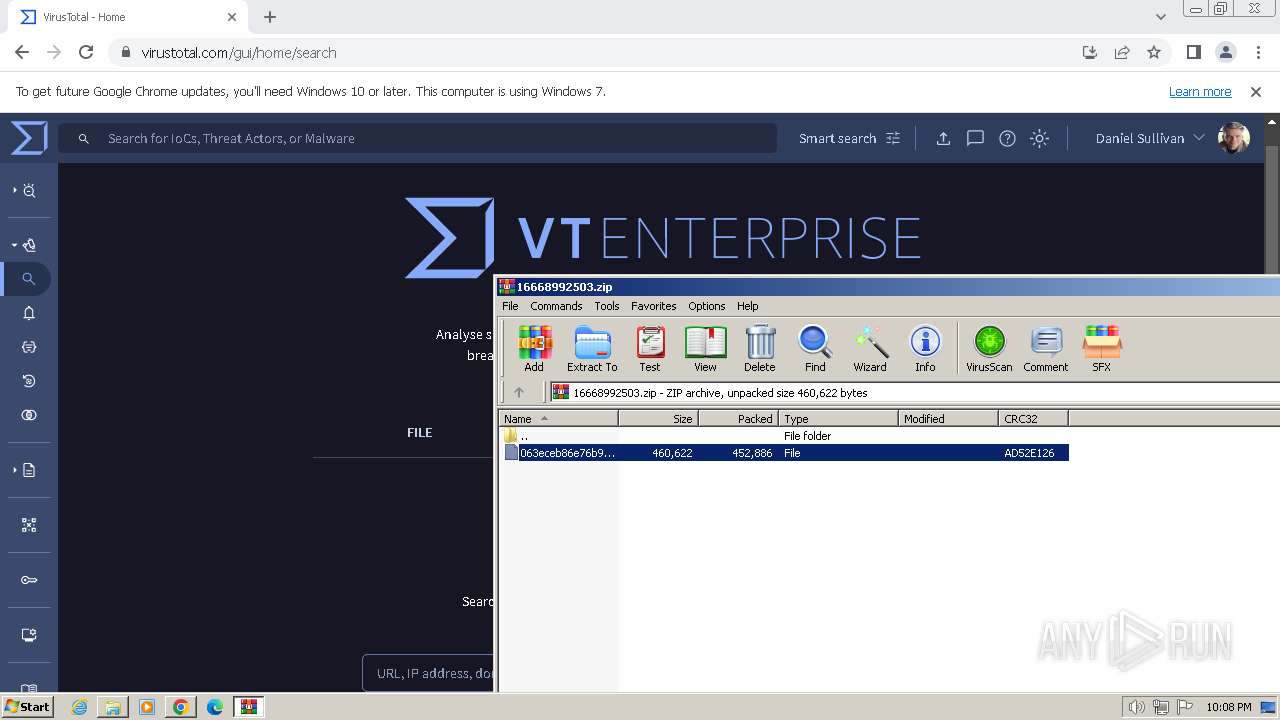Sort files by Modified column header

pyautogui.click(x=948, y=419)
